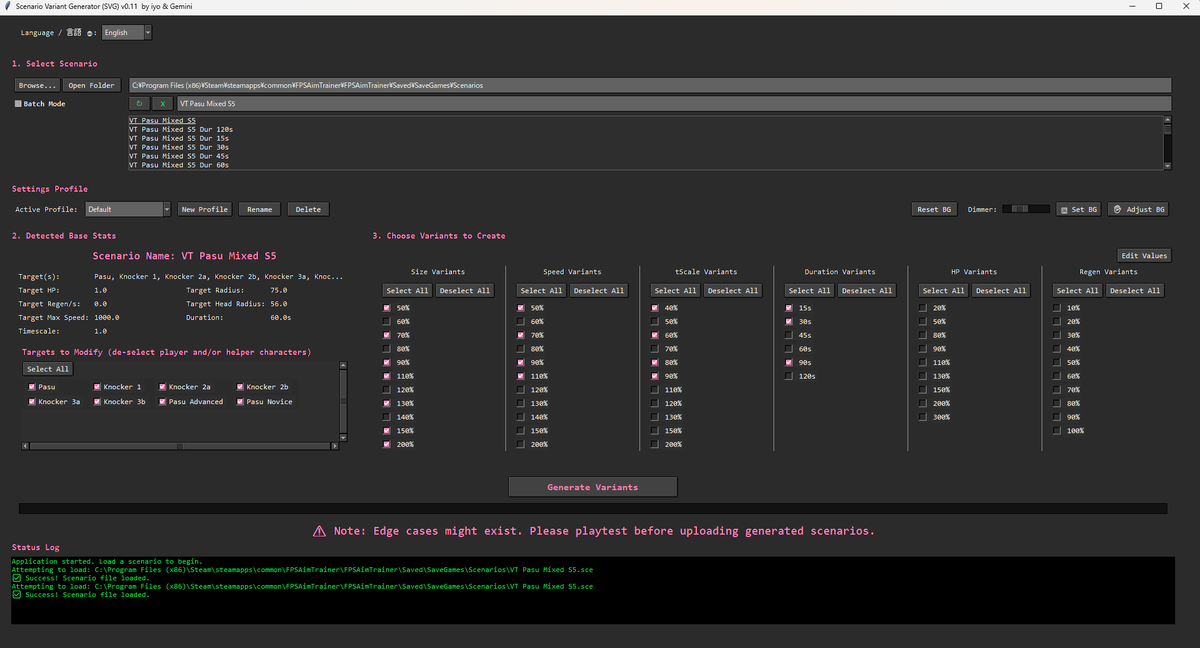Image resolution: width=1200 pixels, height=648 pixels.
Task: Click the Reset BG button
Action: (x=934, y=209)
